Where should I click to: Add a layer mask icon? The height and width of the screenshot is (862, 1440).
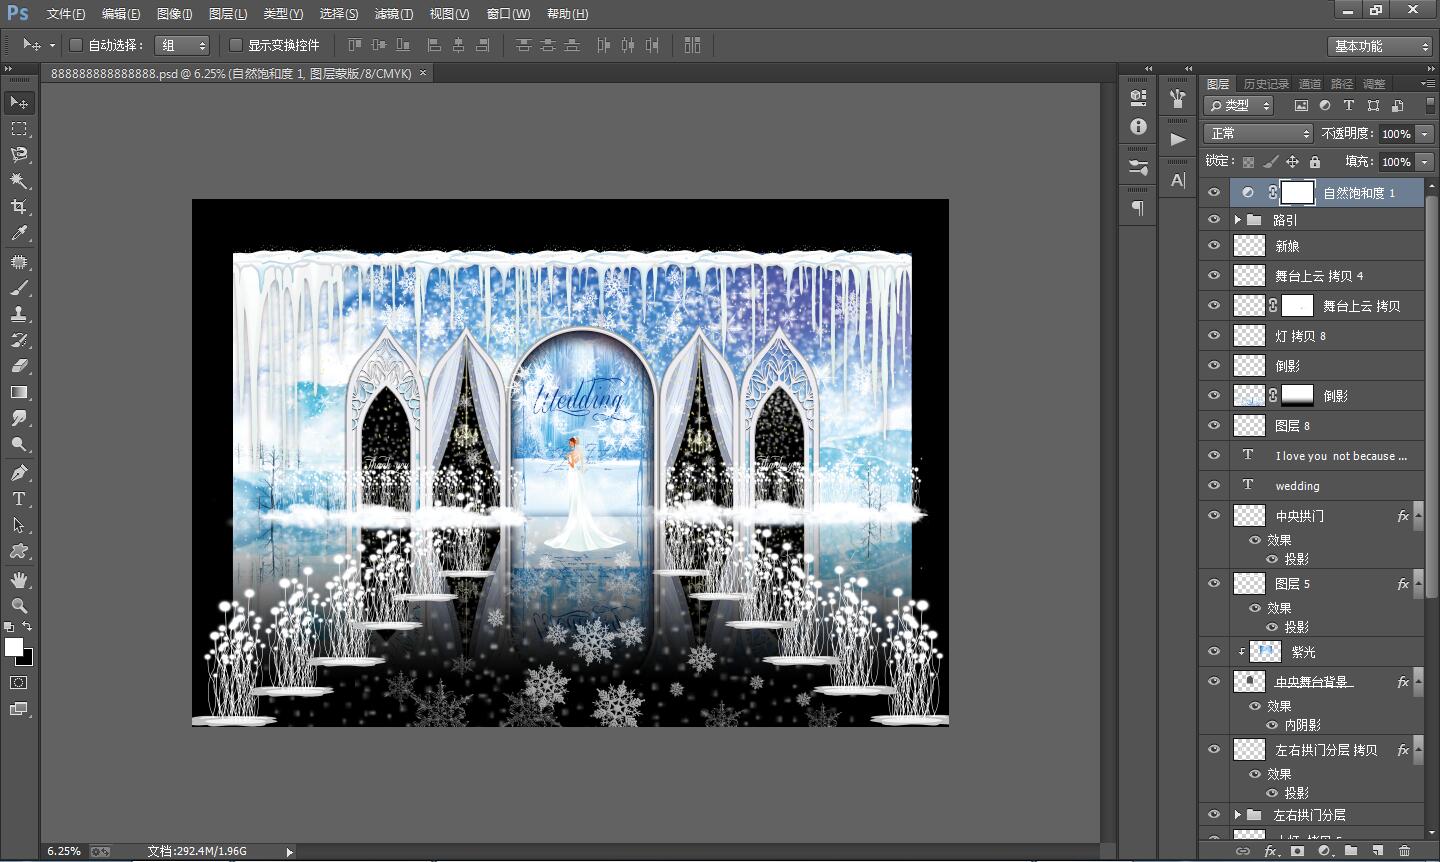1297,851
